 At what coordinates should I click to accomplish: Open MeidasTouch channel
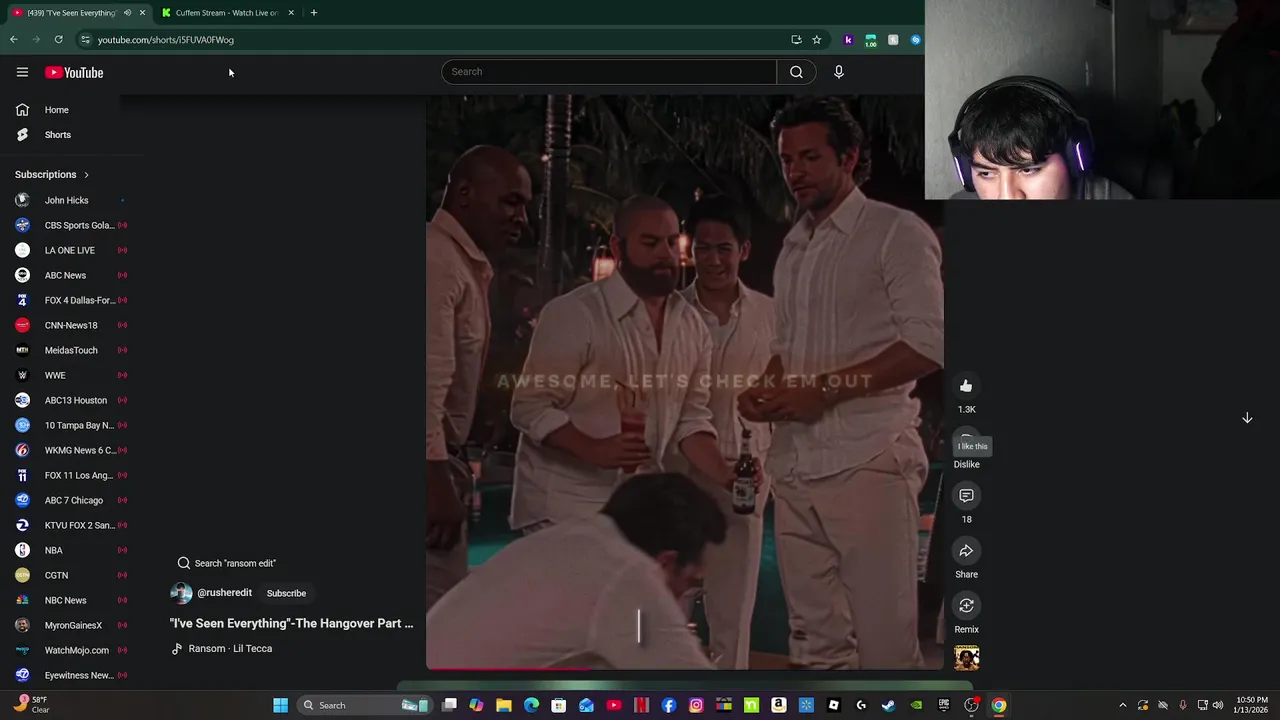[70, 350]
